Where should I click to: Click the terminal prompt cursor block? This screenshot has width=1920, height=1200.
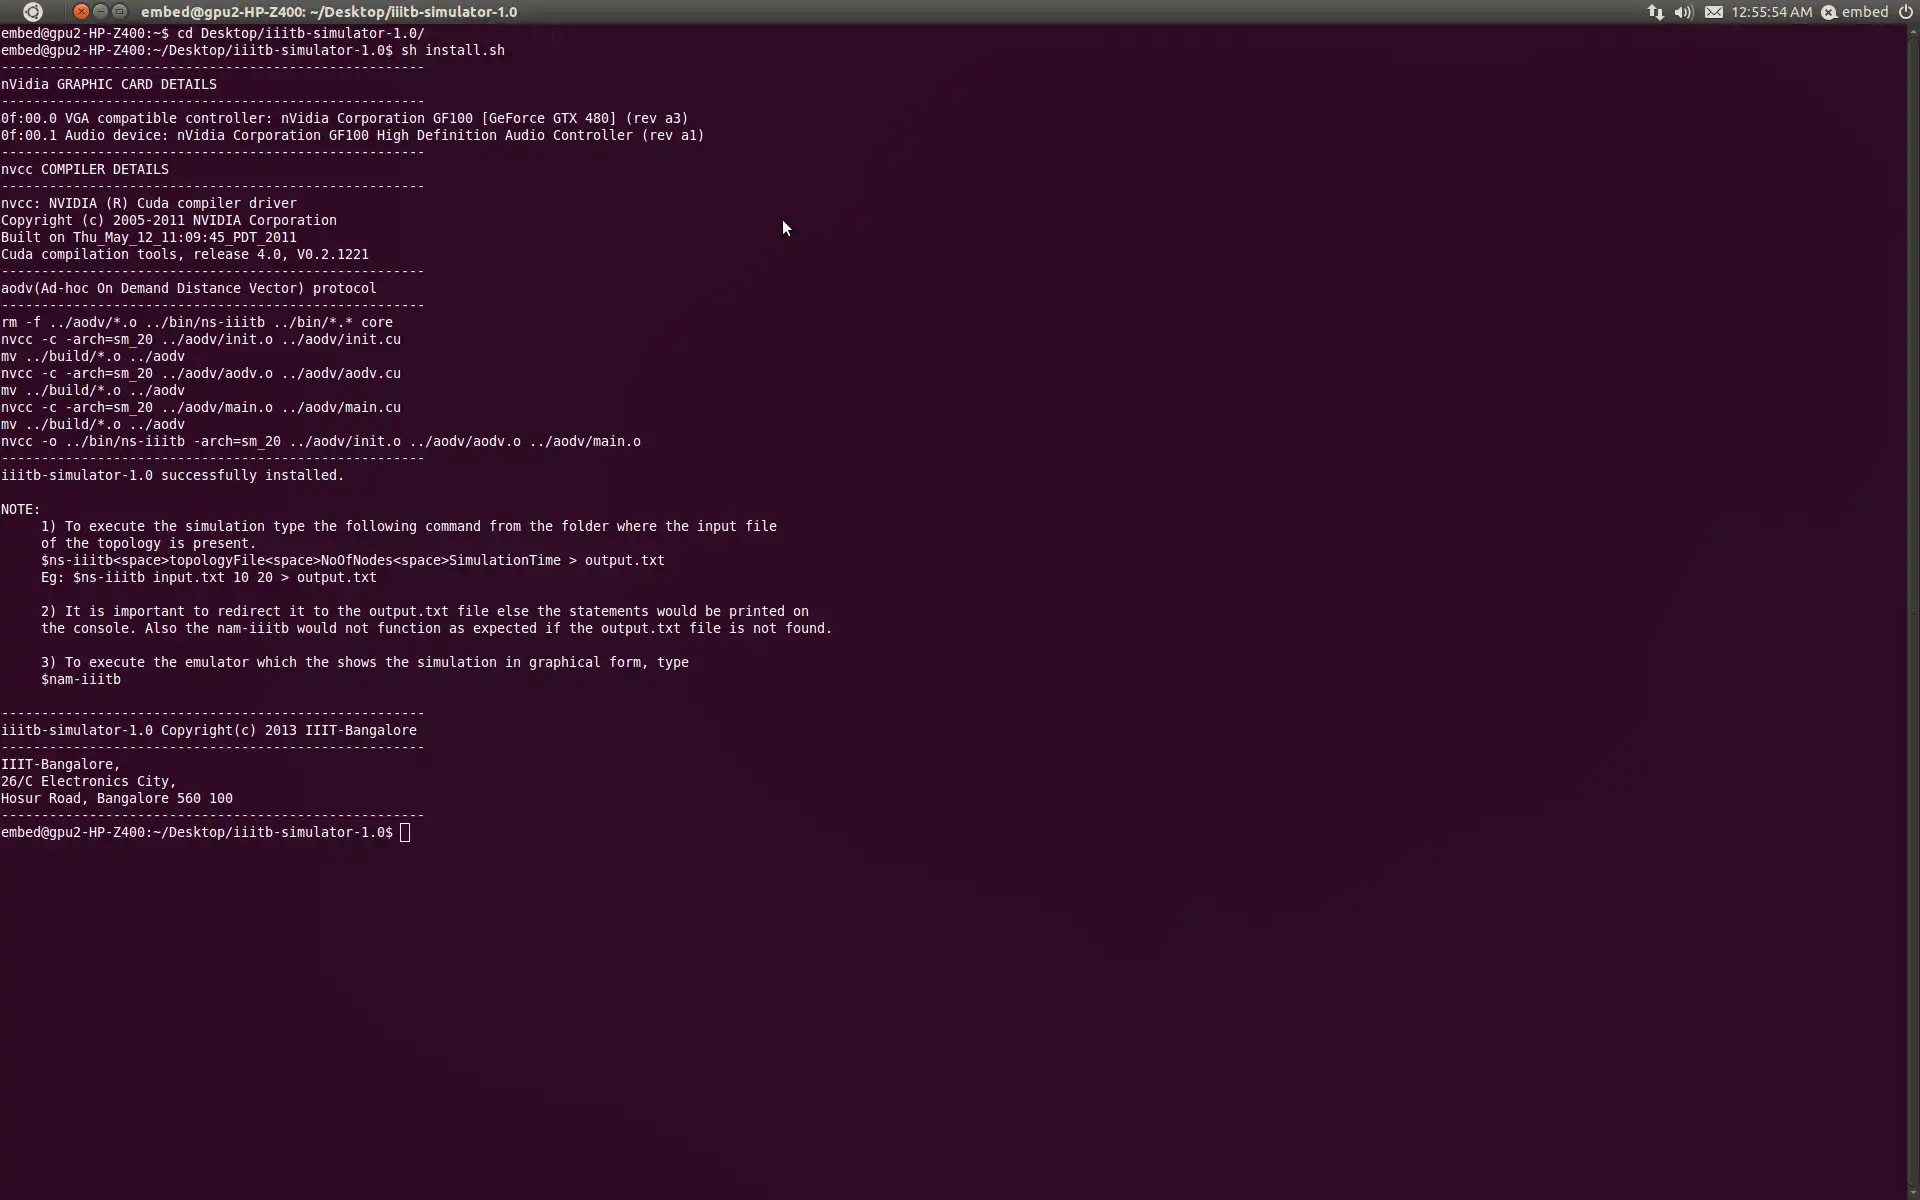[x=405, y=832]
